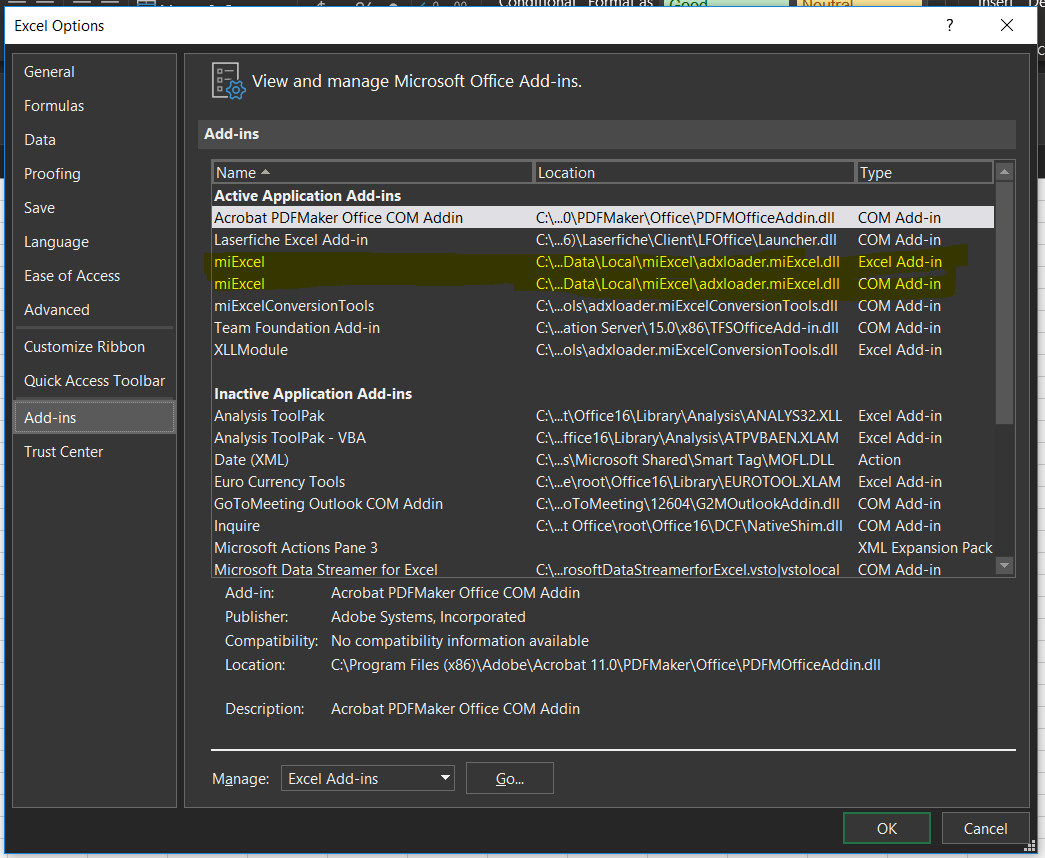Confirm with the OK button
This screenshot has height=858, width=1045.
pyautogui.click(x=886, y=829)
